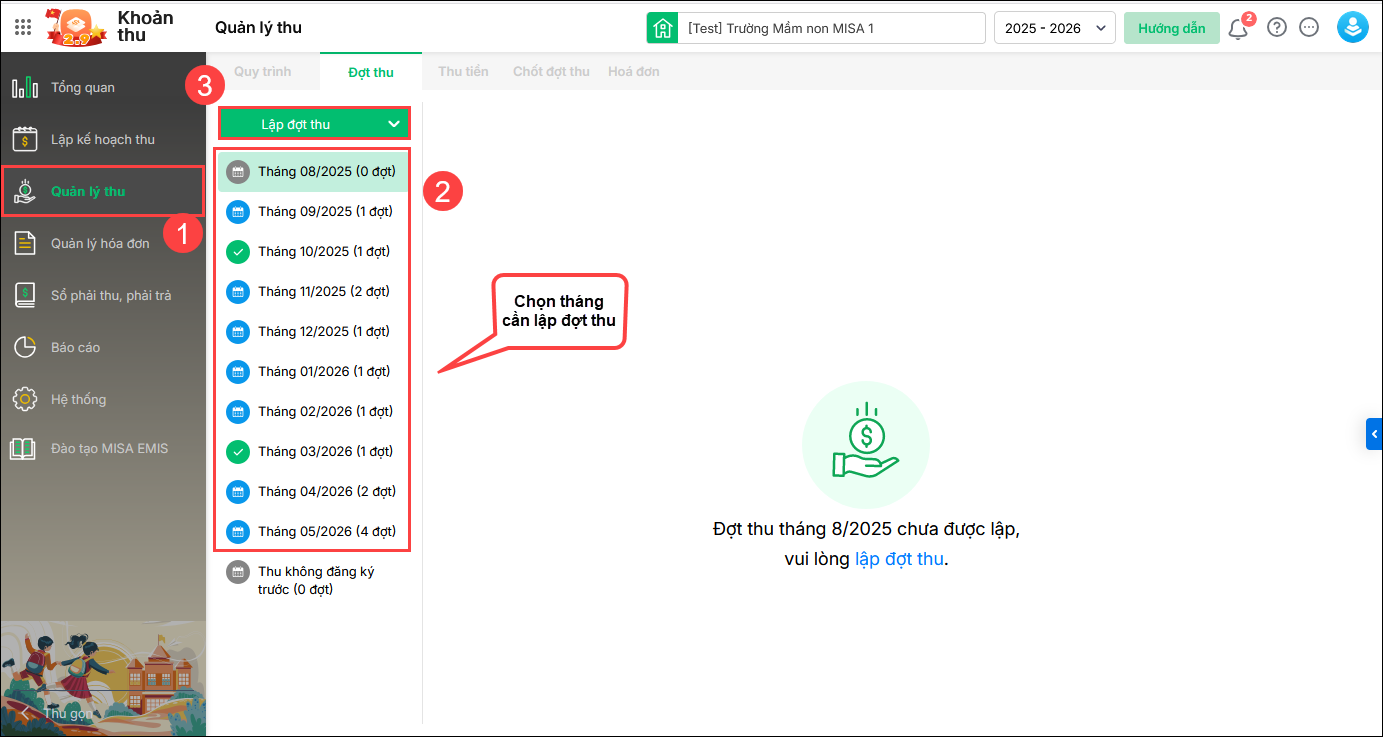Open the more options ellipsis icon
1383x737 pixels.
coord(1309,28)
